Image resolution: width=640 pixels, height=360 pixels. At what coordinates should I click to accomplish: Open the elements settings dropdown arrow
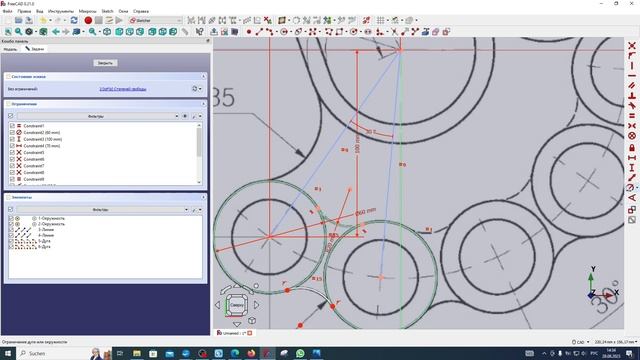tap(200, 209)
